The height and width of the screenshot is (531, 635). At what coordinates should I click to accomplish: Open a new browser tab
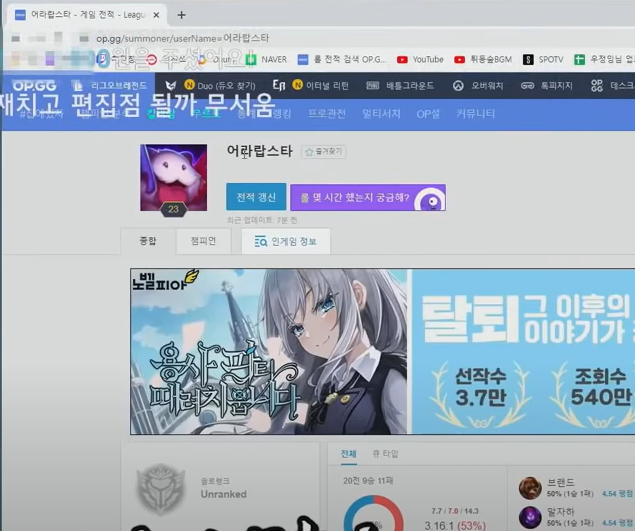(181, 15)
